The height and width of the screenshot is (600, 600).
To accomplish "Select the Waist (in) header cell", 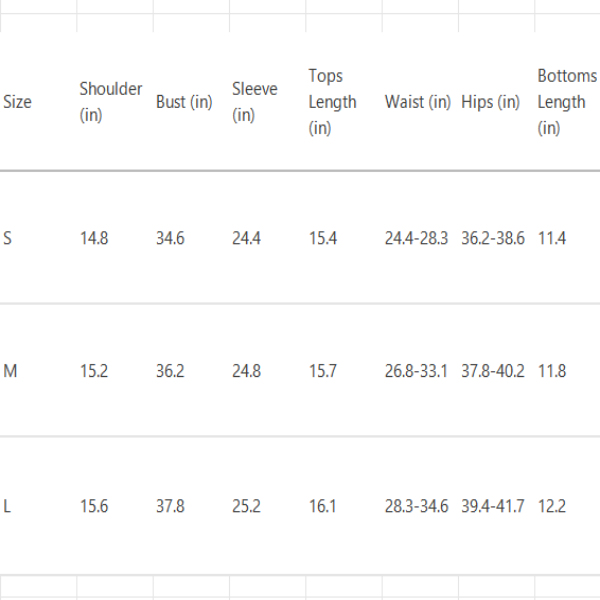I will (x=417, y=102).
